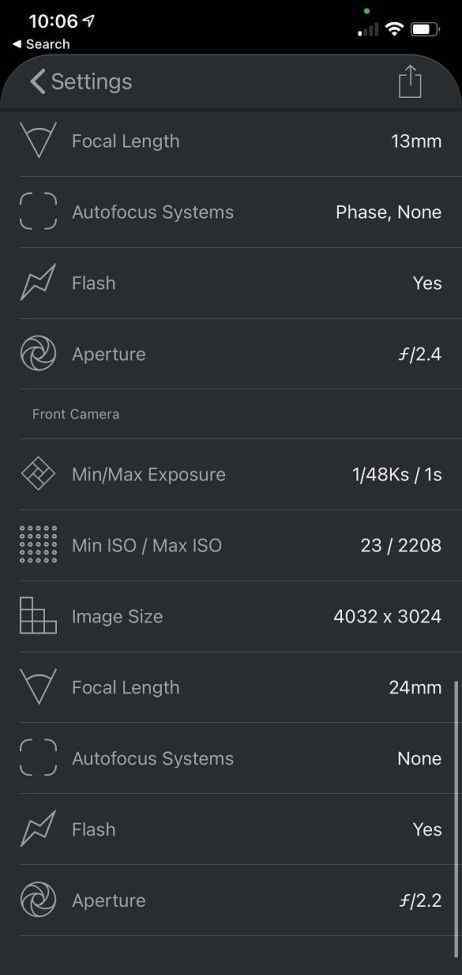Image resolution: width=462 pixels, height=975 pixels.
Task: Tap the Front Camera section header
Action: (x=76, y=414)
